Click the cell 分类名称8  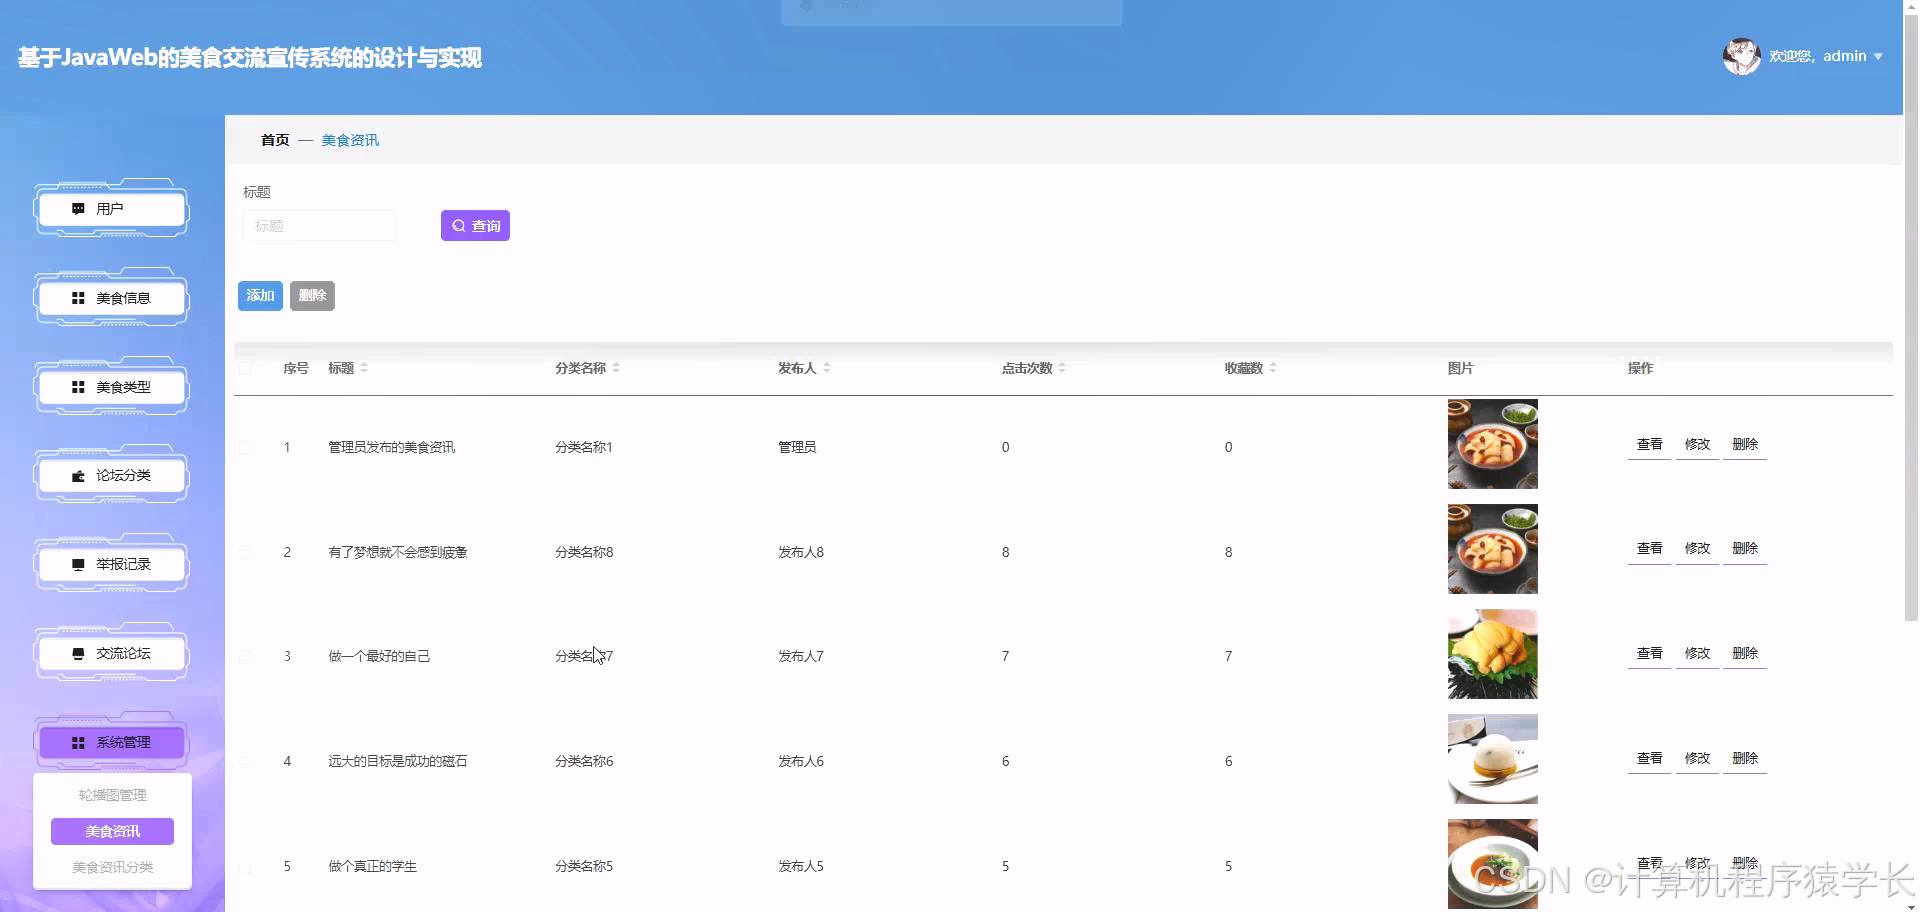tap(584, 552)
